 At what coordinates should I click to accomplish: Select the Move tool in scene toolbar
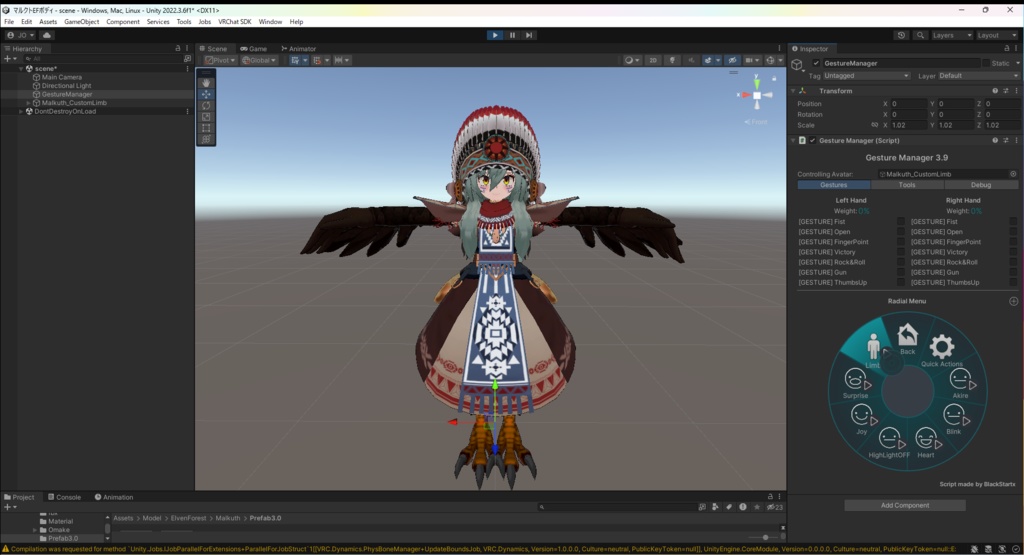(206, 94)
